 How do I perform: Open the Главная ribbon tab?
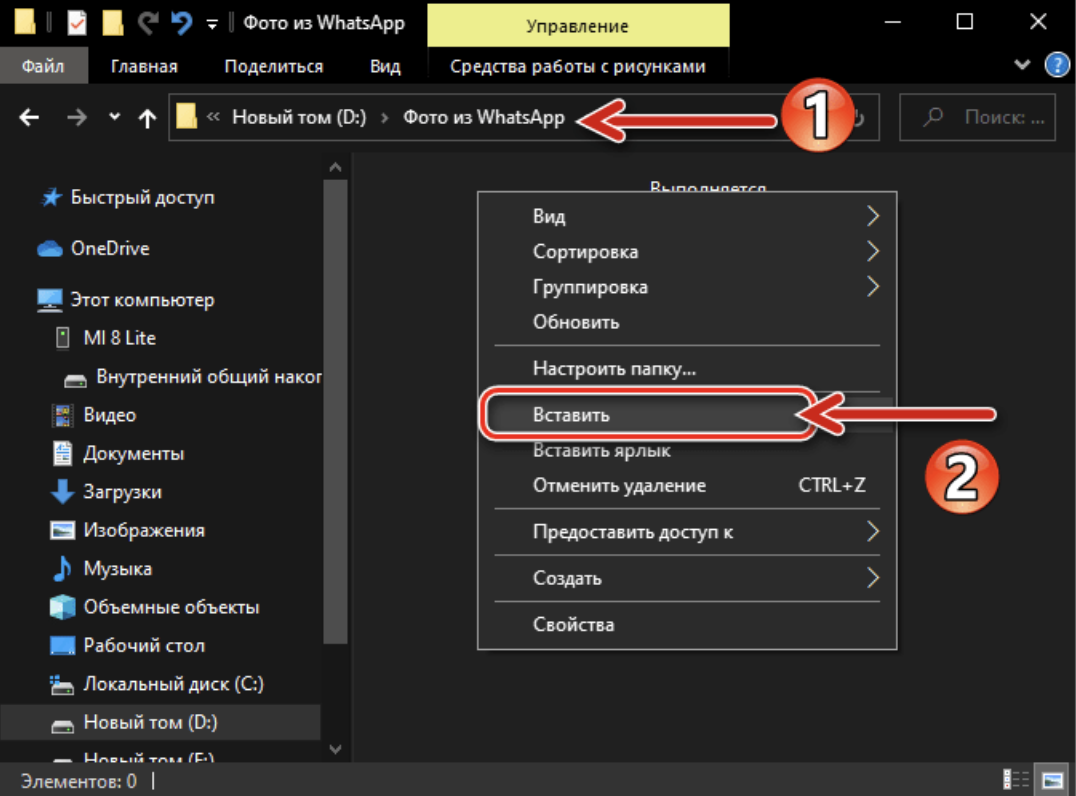click(144, 67)
